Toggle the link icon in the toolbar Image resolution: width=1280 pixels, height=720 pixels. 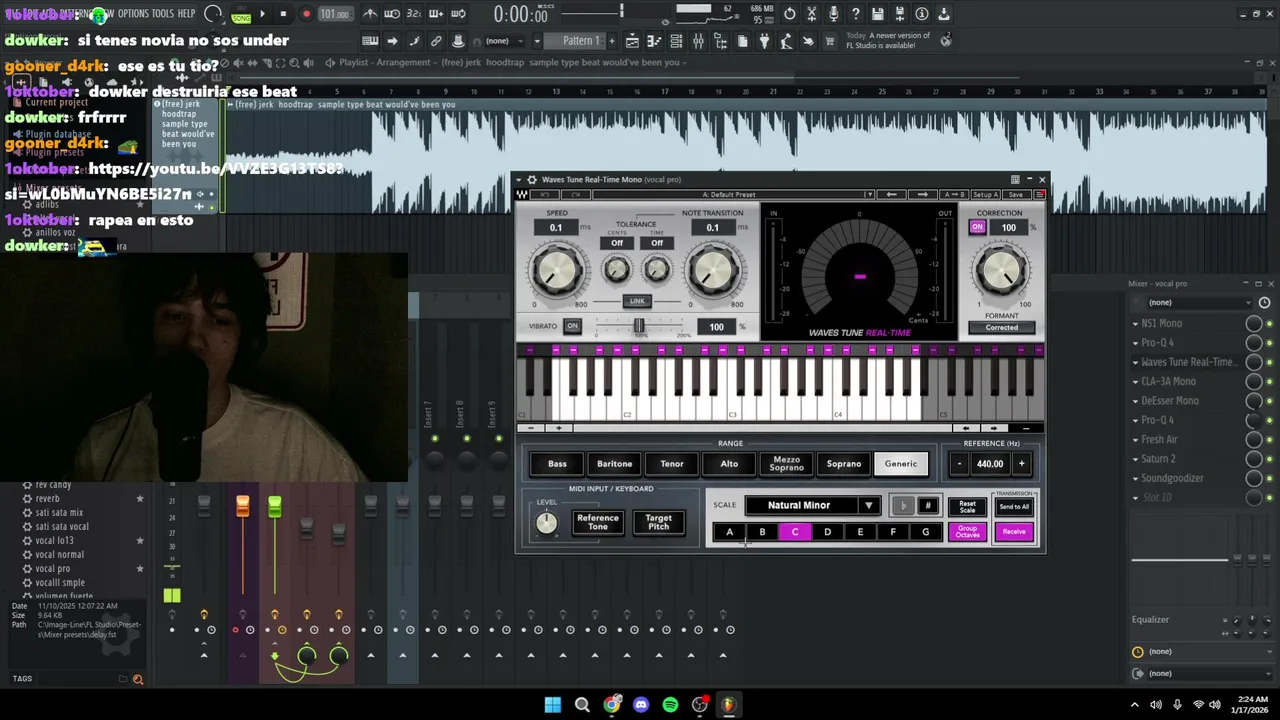click(436, 41)
